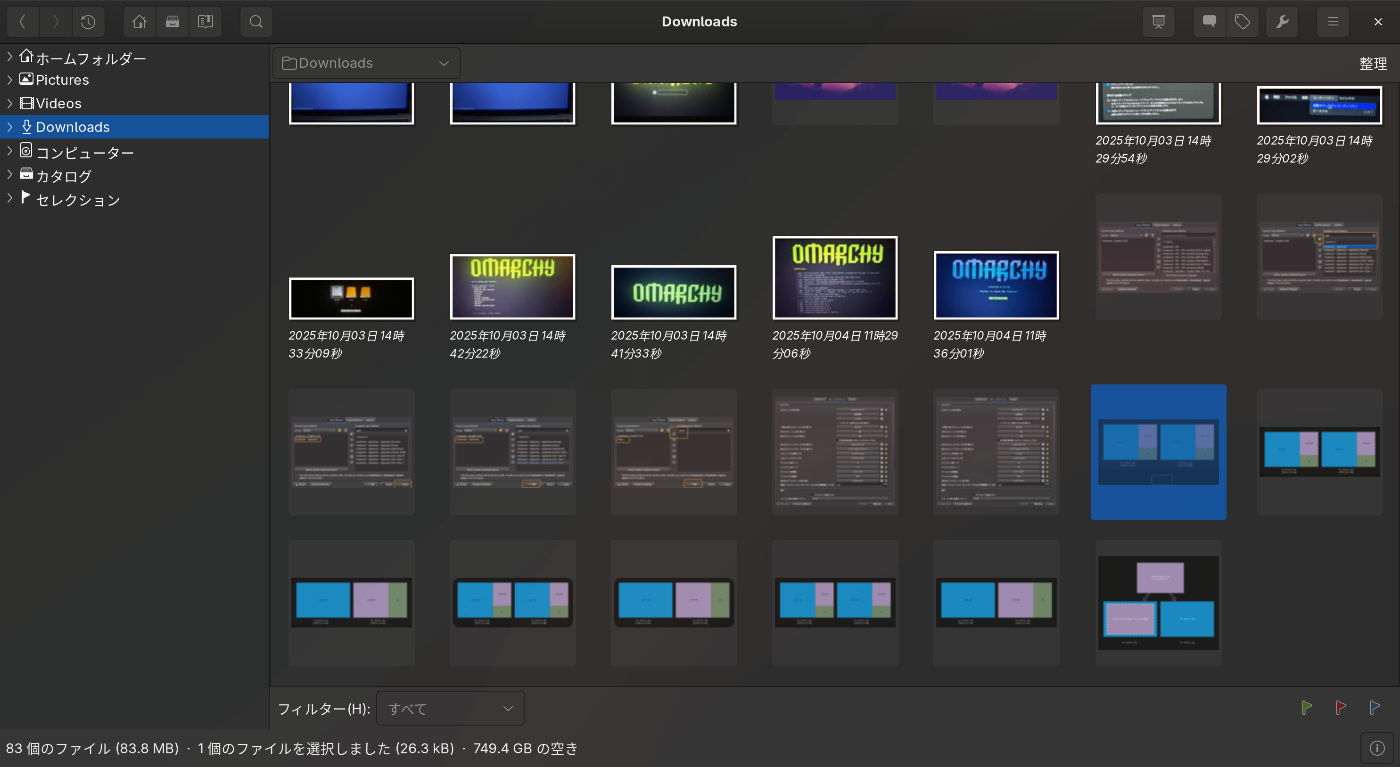Click the currently selected blue-highlighted thumbnail

[x=1158, y=452]
